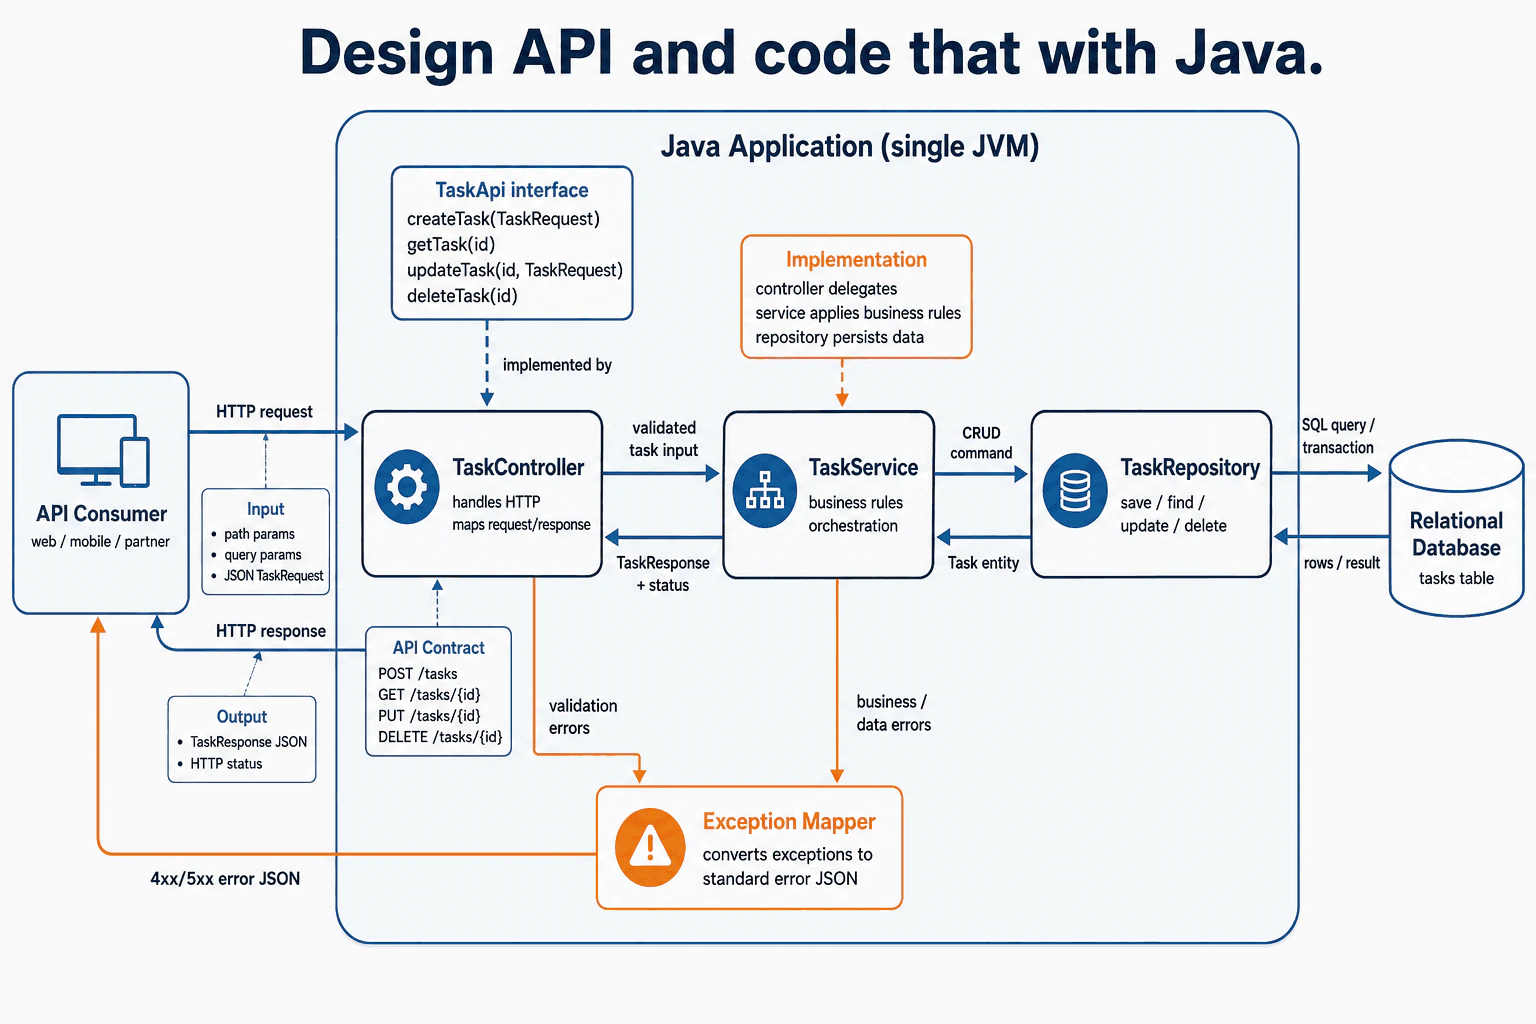The height and width of the screenshot is (1024, 1536).
Task: Click the 'SQL query / transaction' label
Action: 1338,436
